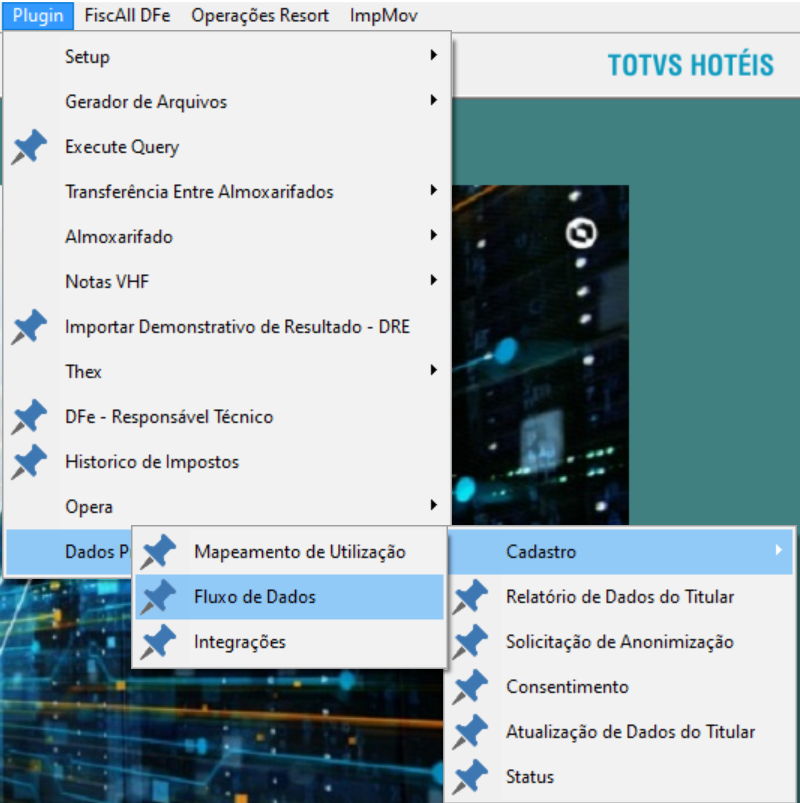This screenshot has height=803, width=800.
Task: Expand the Setup submenu arrow
Action: coord(434,55)
